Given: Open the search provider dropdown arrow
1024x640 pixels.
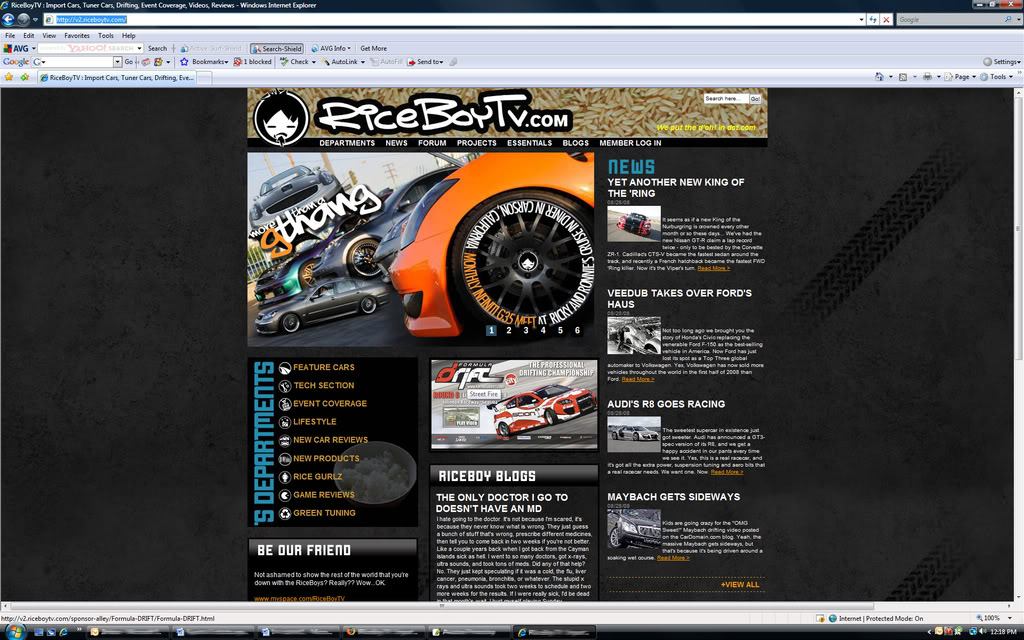Looking at the screenshot, I should 1017,20.
